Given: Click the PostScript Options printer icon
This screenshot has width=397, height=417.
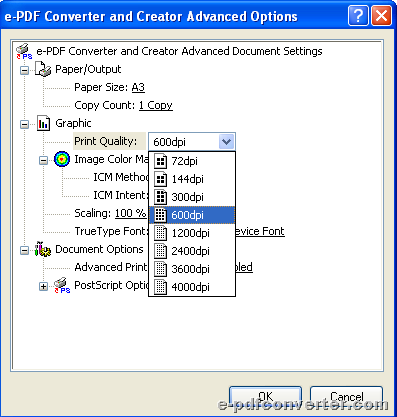Looking at the screenshot, I should (x=62, y=285).
